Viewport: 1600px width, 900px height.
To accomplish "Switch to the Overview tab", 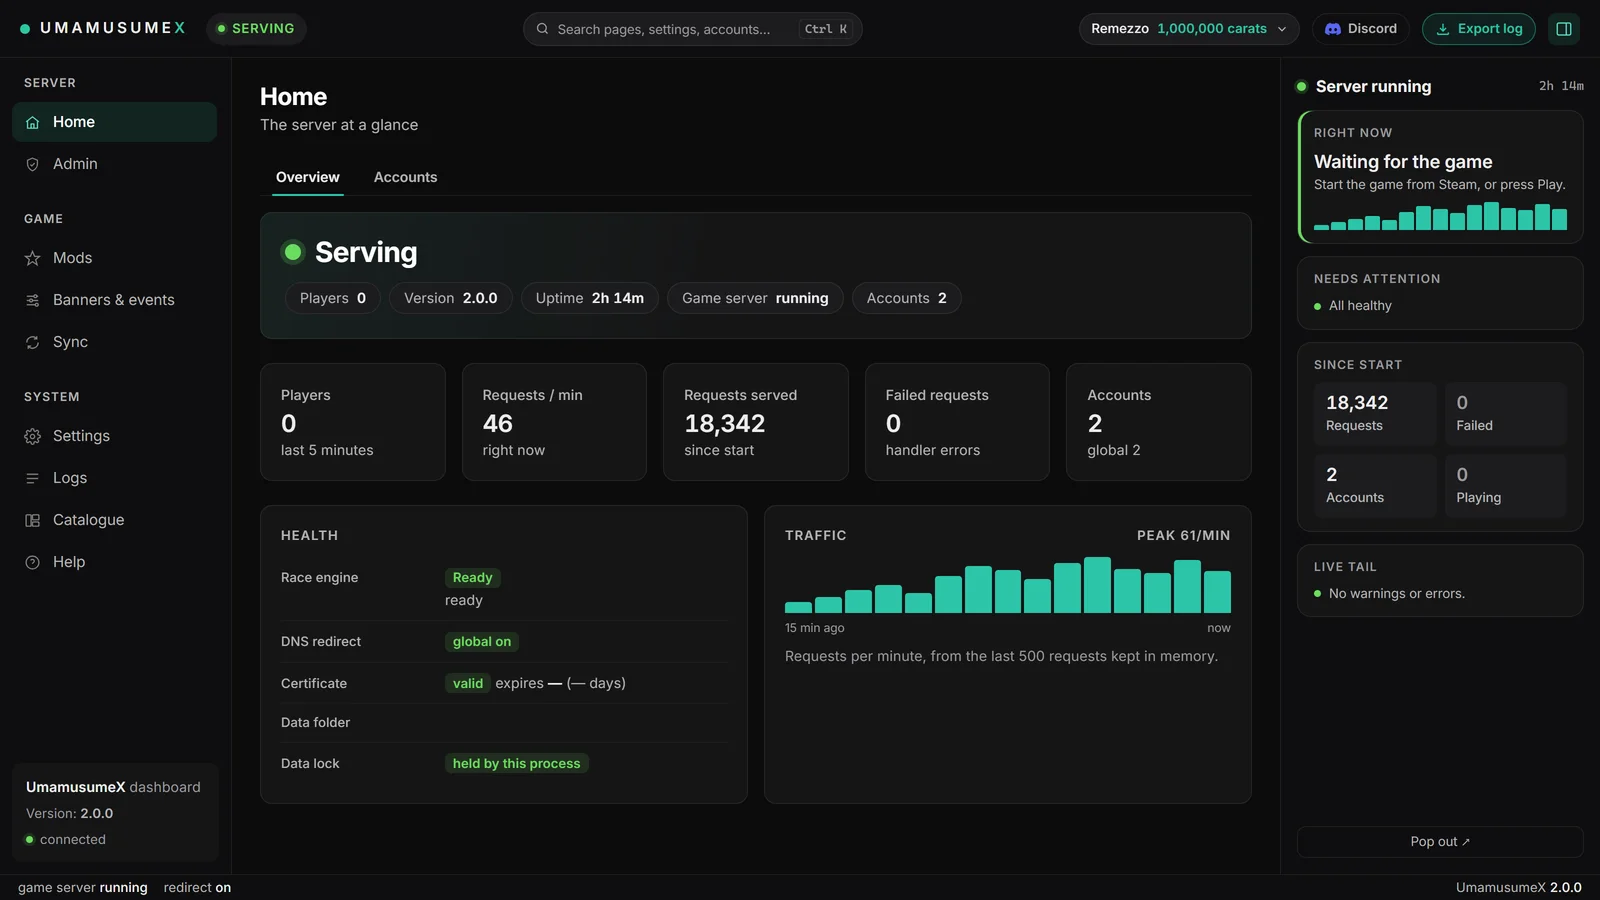I will point(308,177).
